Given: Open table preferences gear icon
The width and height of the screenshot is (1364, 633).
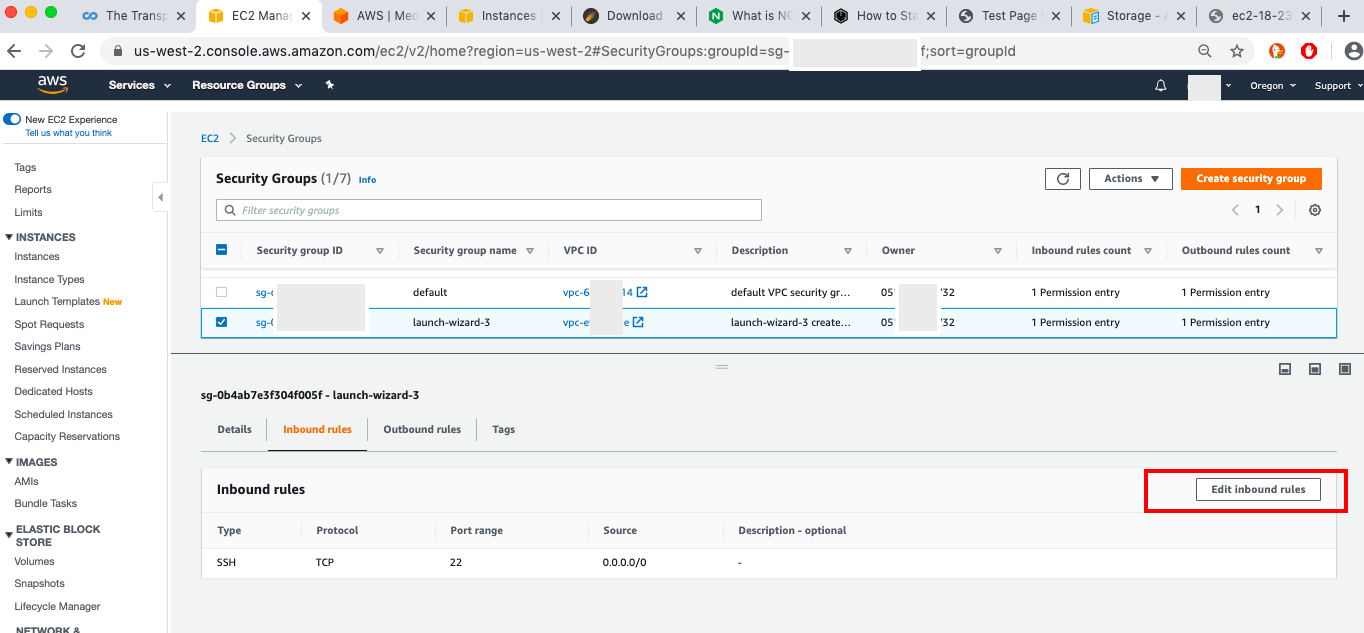Looking at the screenshot, I should tap(1315, 210).
